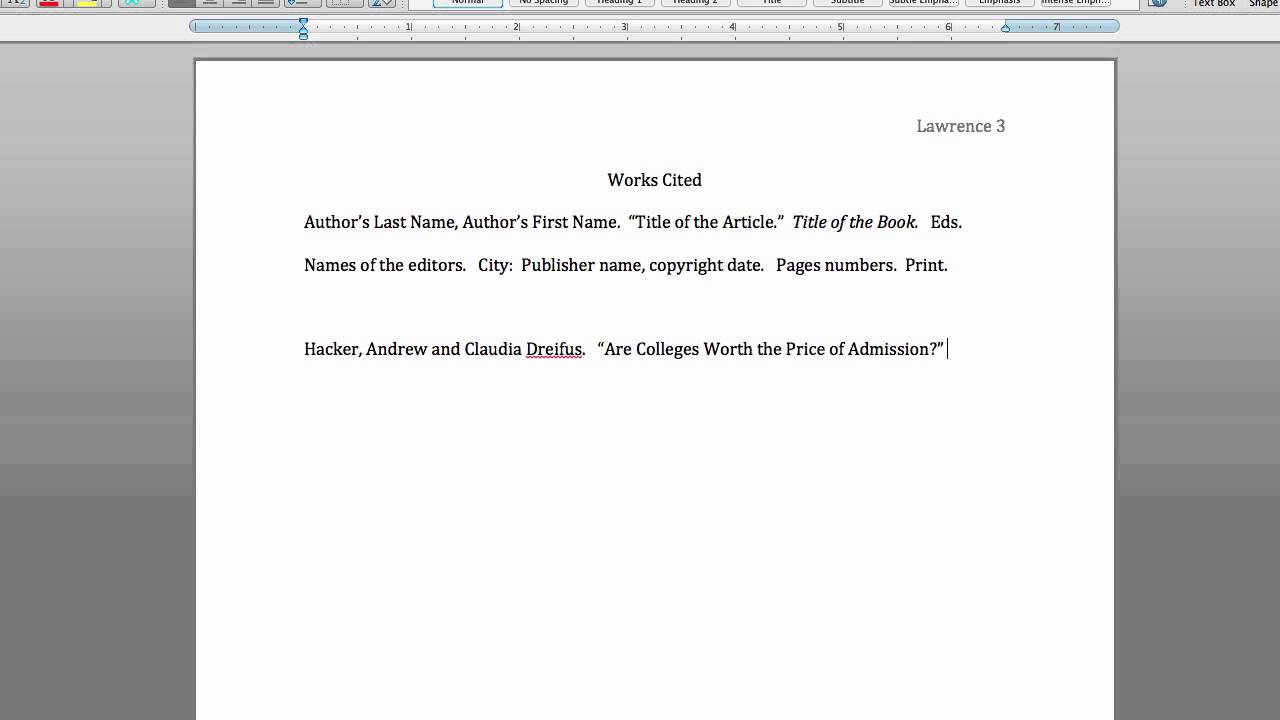
Task: Click on 'City:' in the template line
Action: (495, 265)
